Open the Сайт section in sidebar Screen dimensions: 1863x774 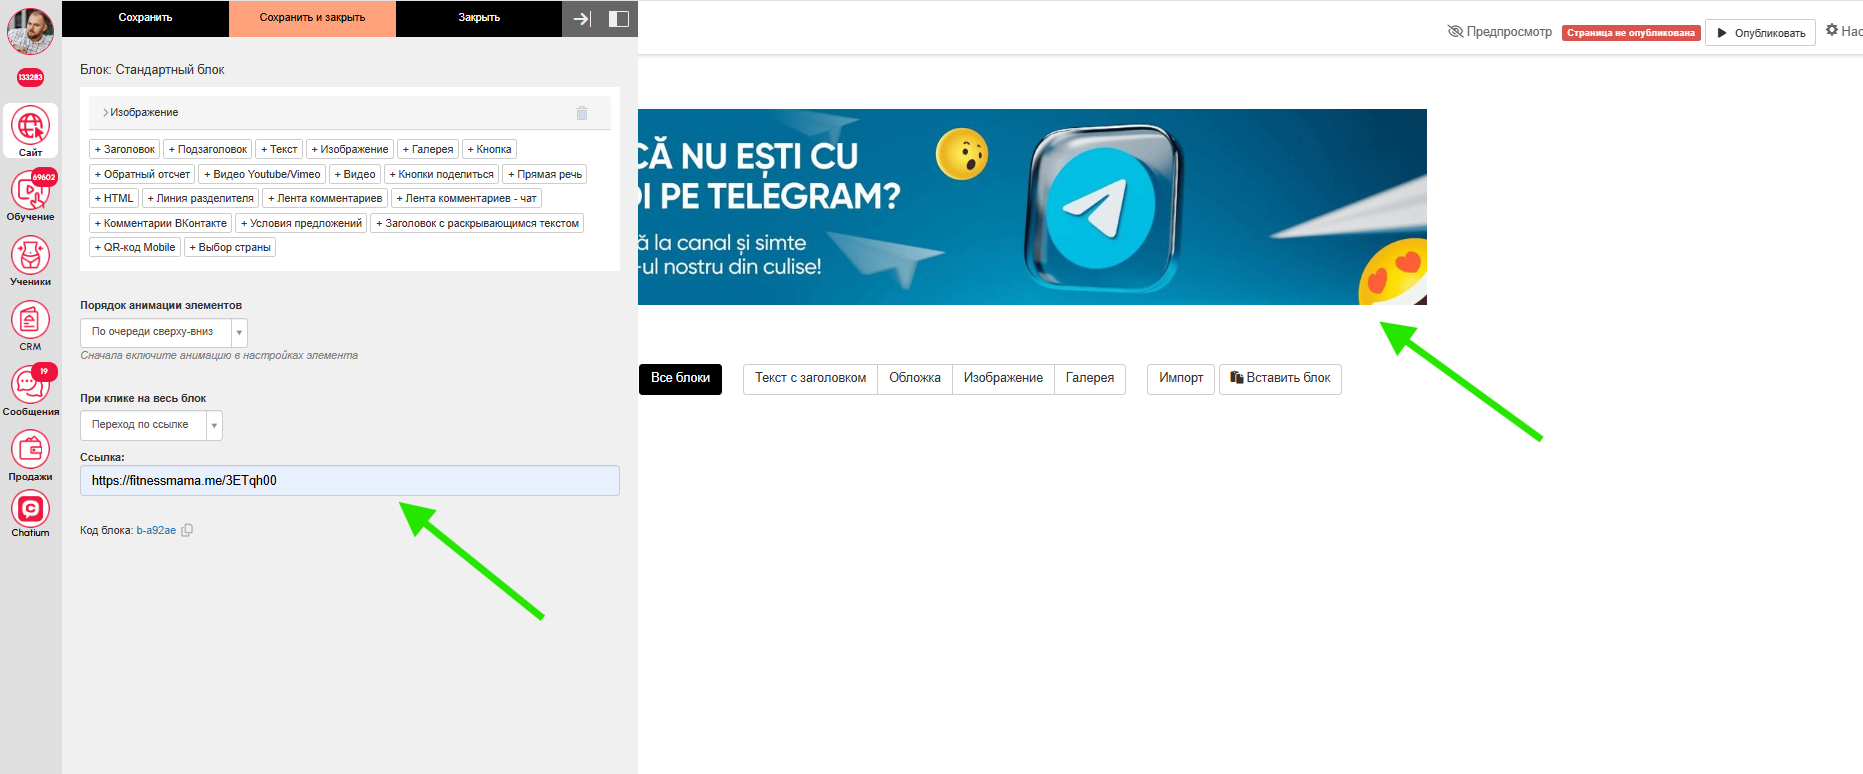pyautogui.click(x=30, y=131)
